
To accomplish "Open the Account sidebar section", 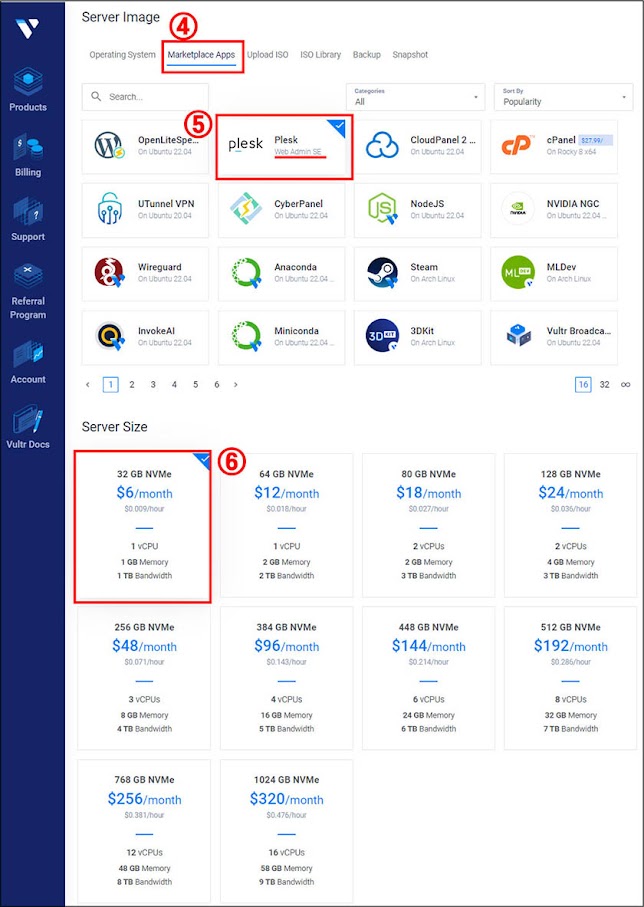I will pos(28,362).
